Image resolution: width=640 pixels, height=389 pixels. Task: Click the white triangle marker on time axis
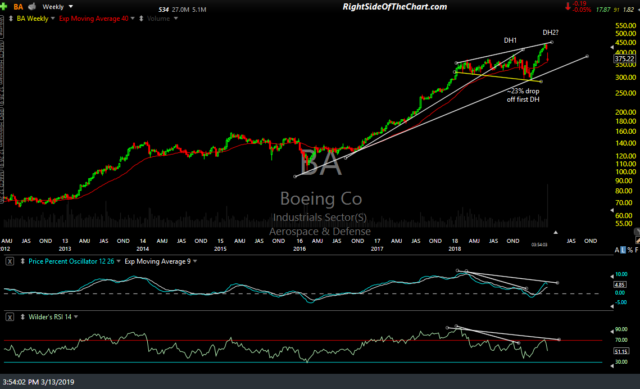tap(556, 232)
